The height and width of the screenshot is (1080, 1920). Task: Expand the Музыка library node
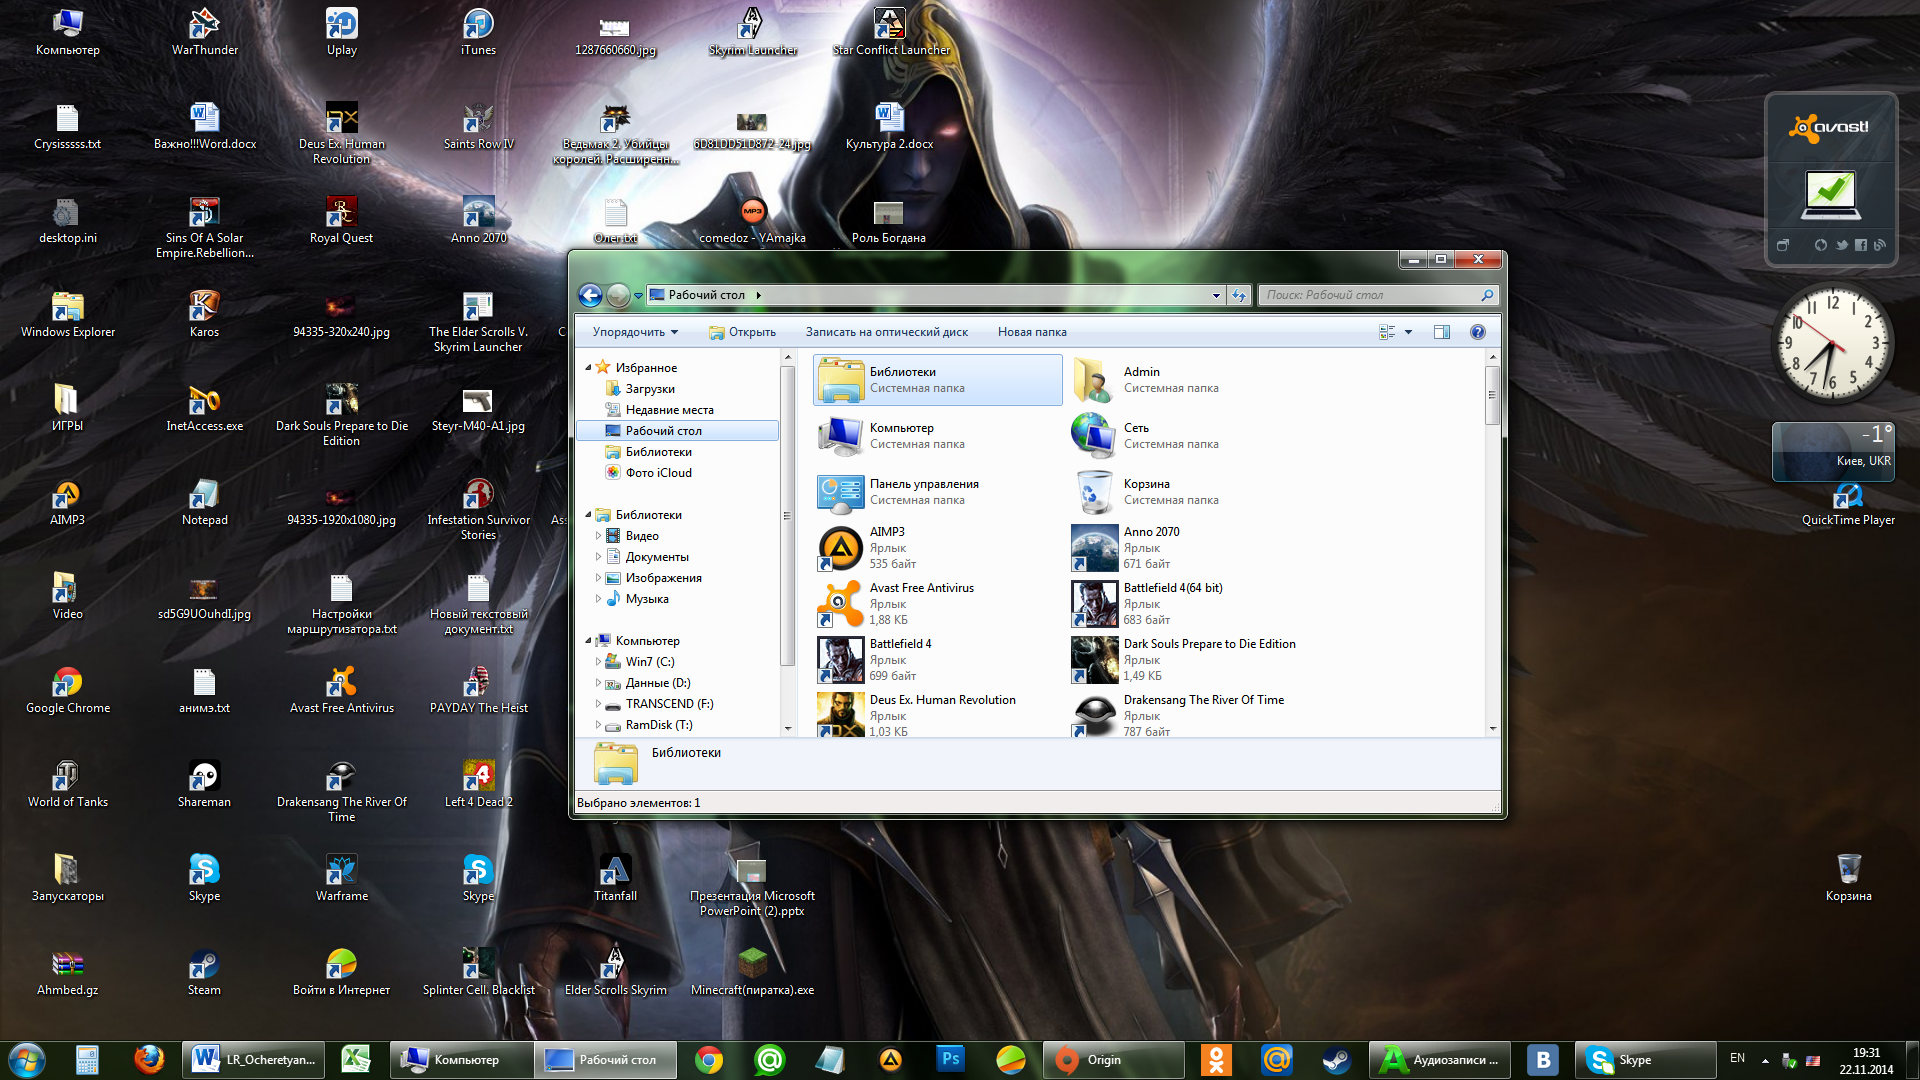598,599
